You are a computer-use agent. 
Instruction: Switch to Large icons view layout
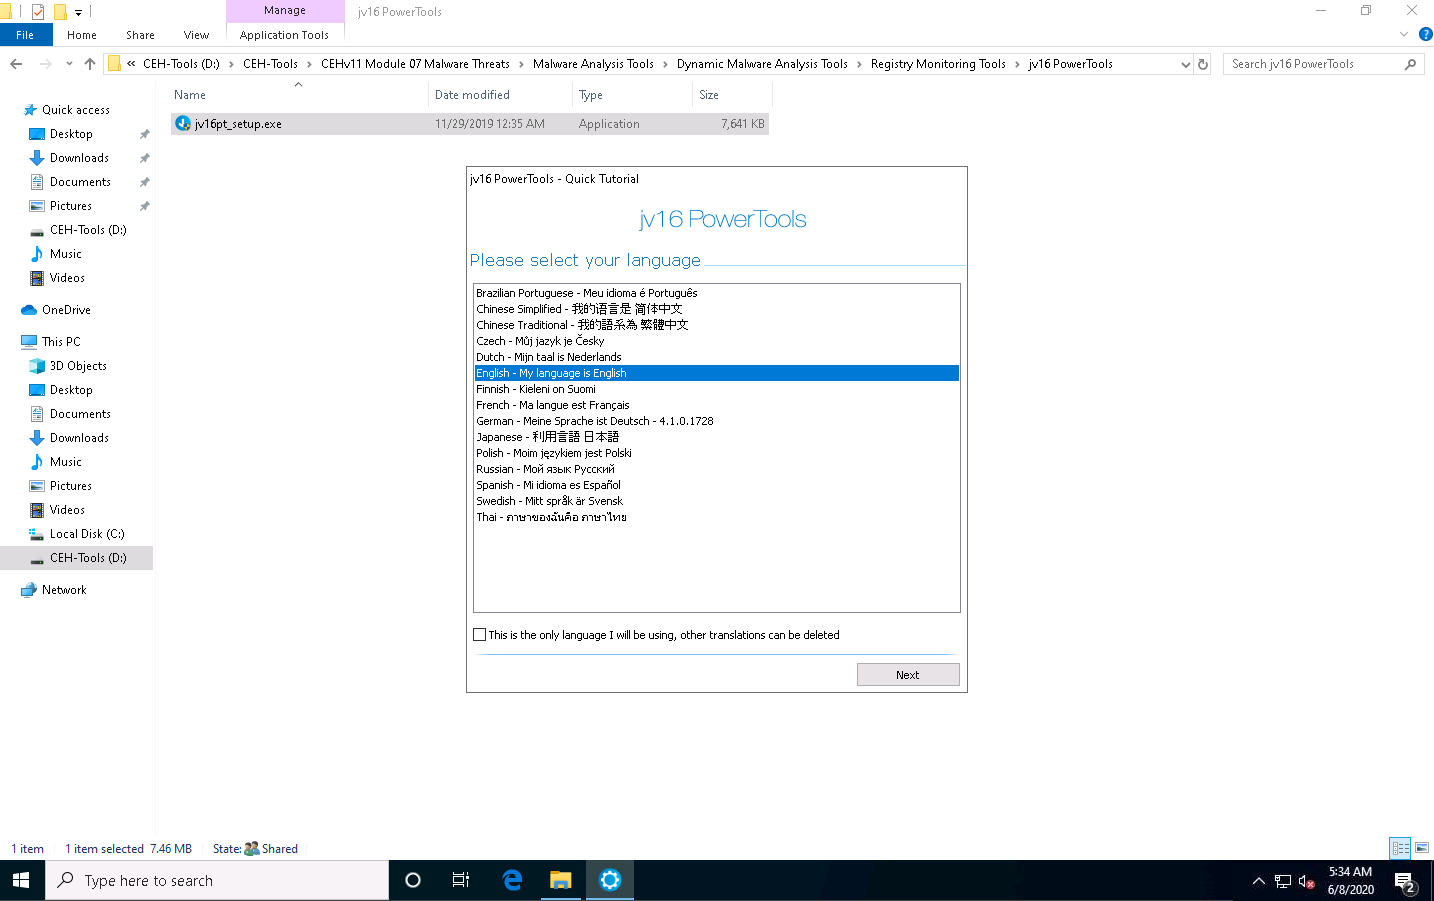pyautogui.click(x=1421, y=848)
